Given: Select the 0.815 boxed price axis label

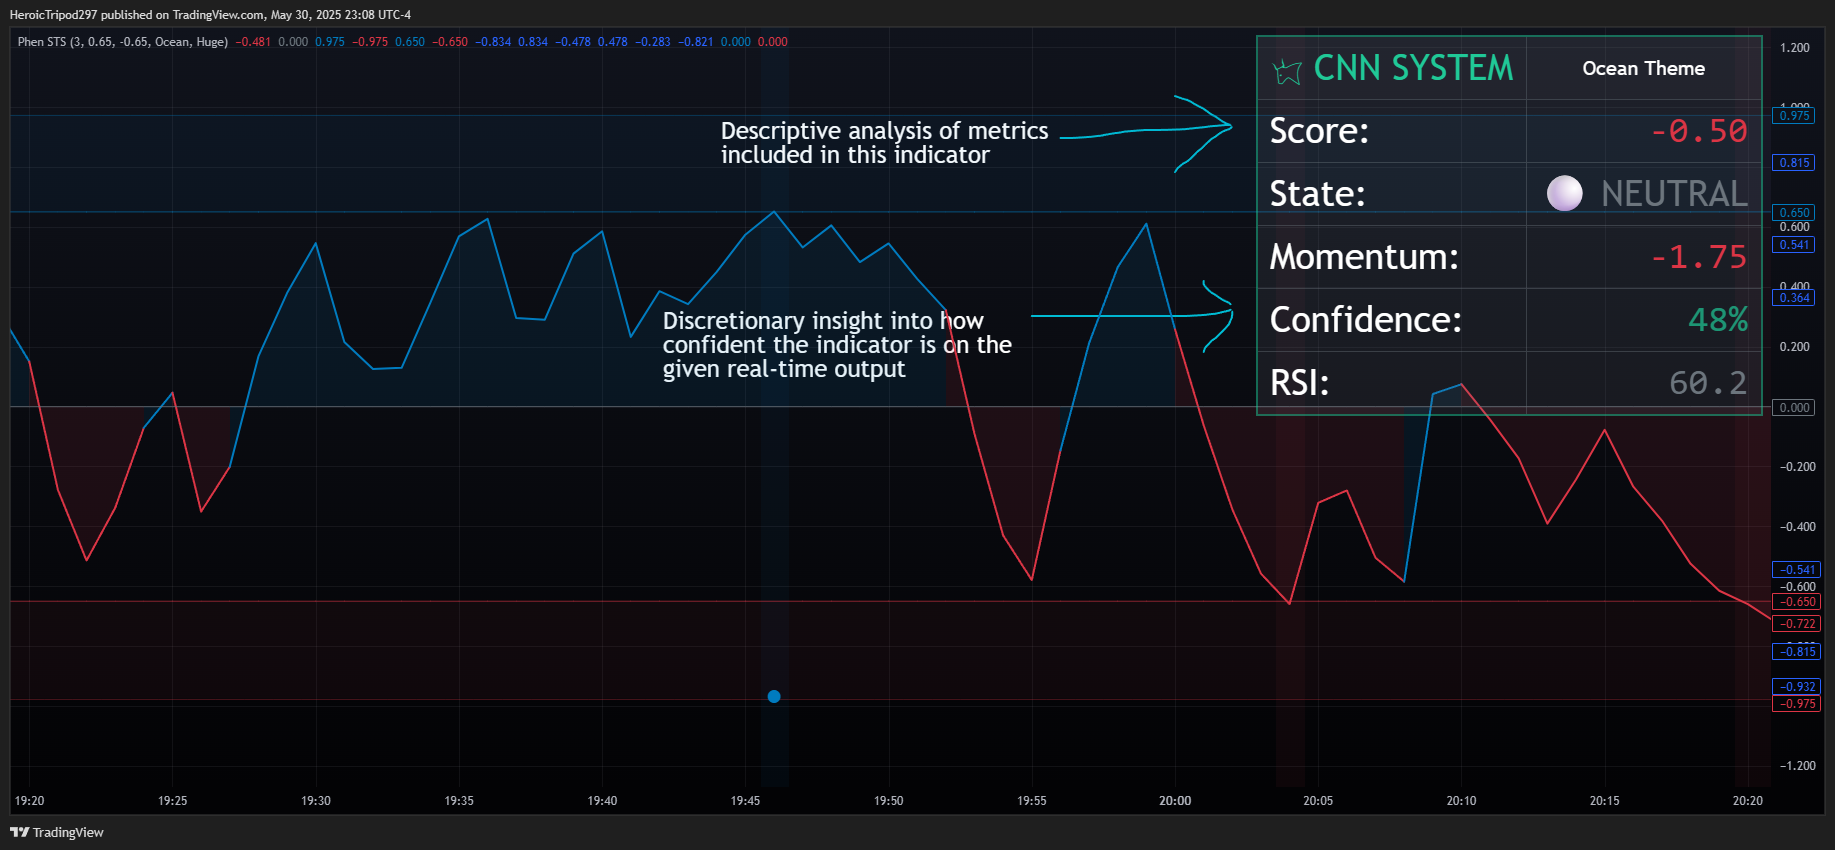Looking at the screenshot, I should [x=1795, y=162].
